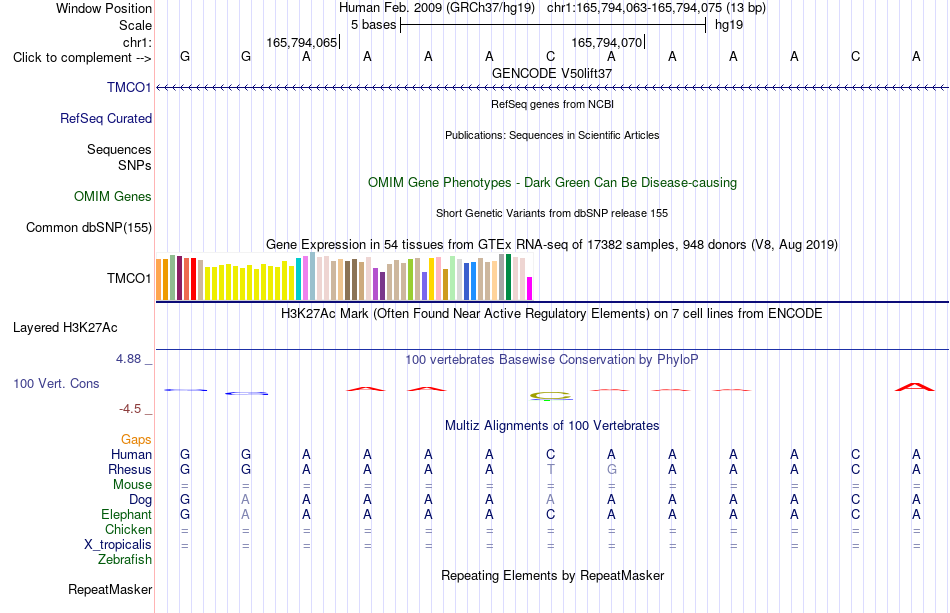Select the Mouse species label
The height and width of the screenshot is (613, 950).
pos(133,485)
